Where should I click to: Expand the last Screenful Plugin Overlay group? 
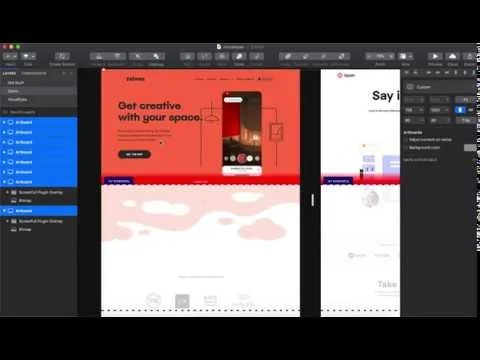coord(7,221)
